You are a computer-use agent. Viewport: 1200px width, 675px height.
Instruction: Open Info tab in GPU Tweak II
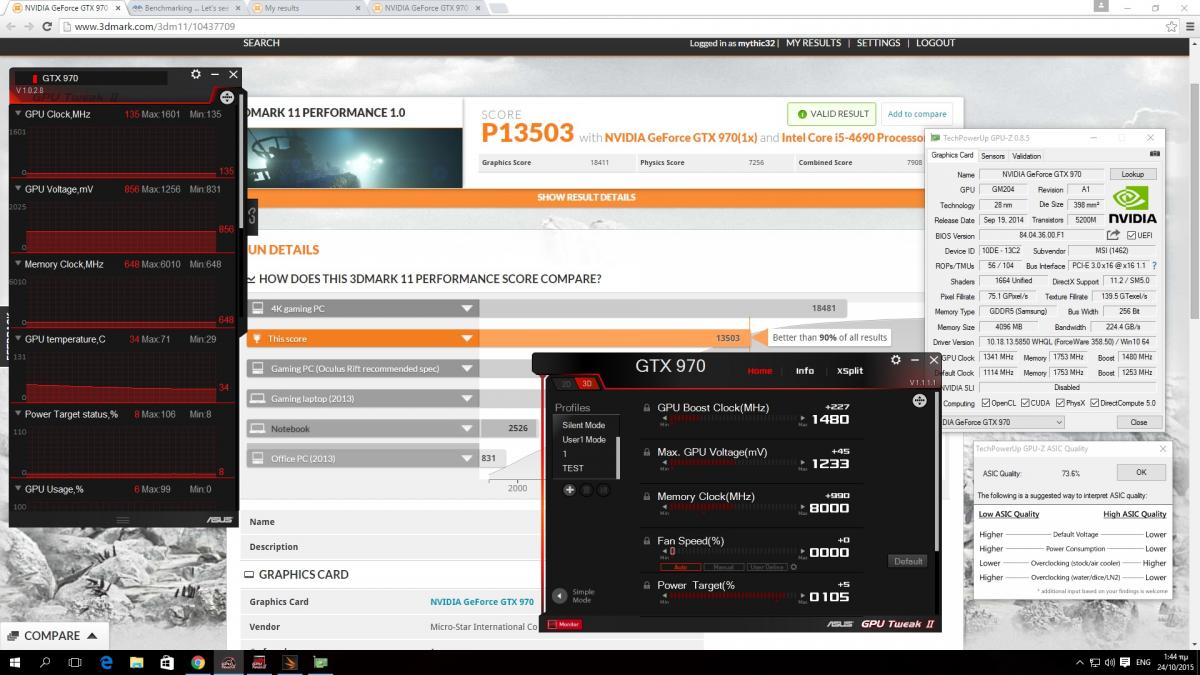tap(804, 370)
